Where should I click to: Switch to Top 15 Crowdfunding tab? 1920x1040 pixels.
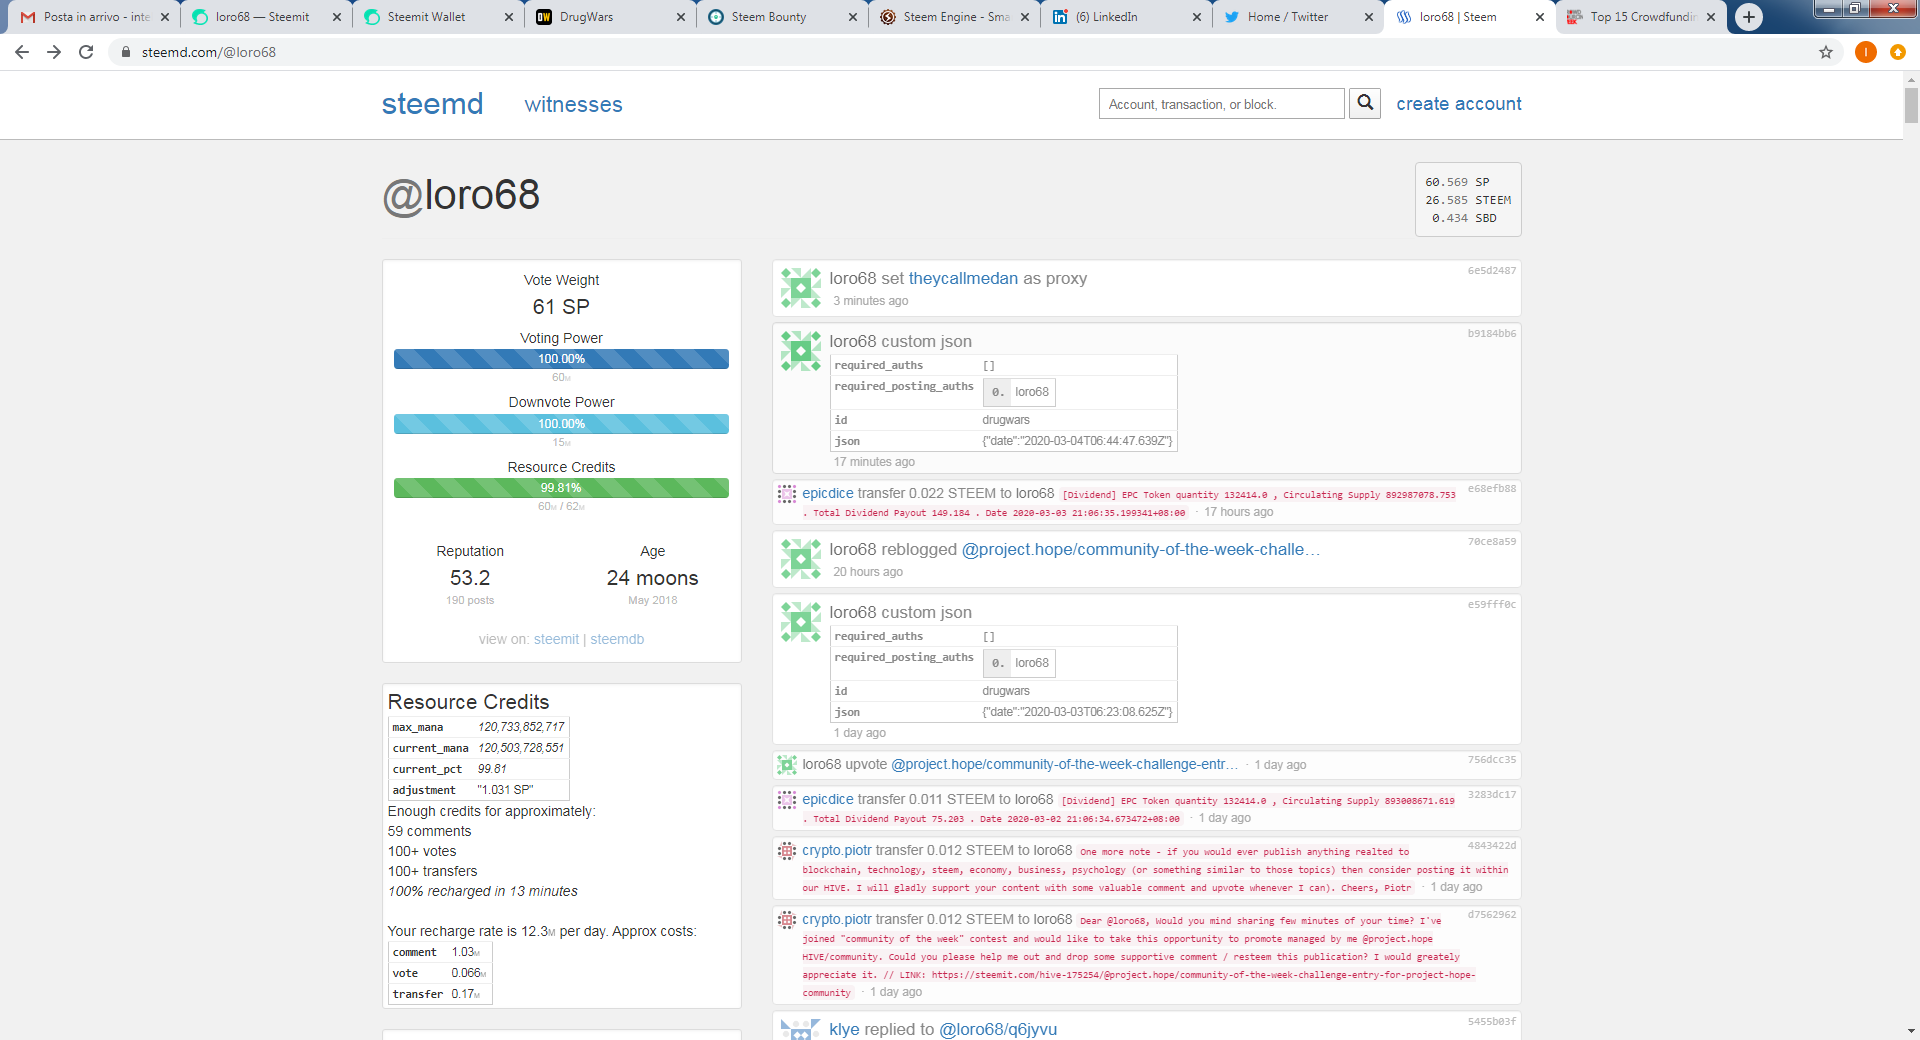coord(1643,17)
